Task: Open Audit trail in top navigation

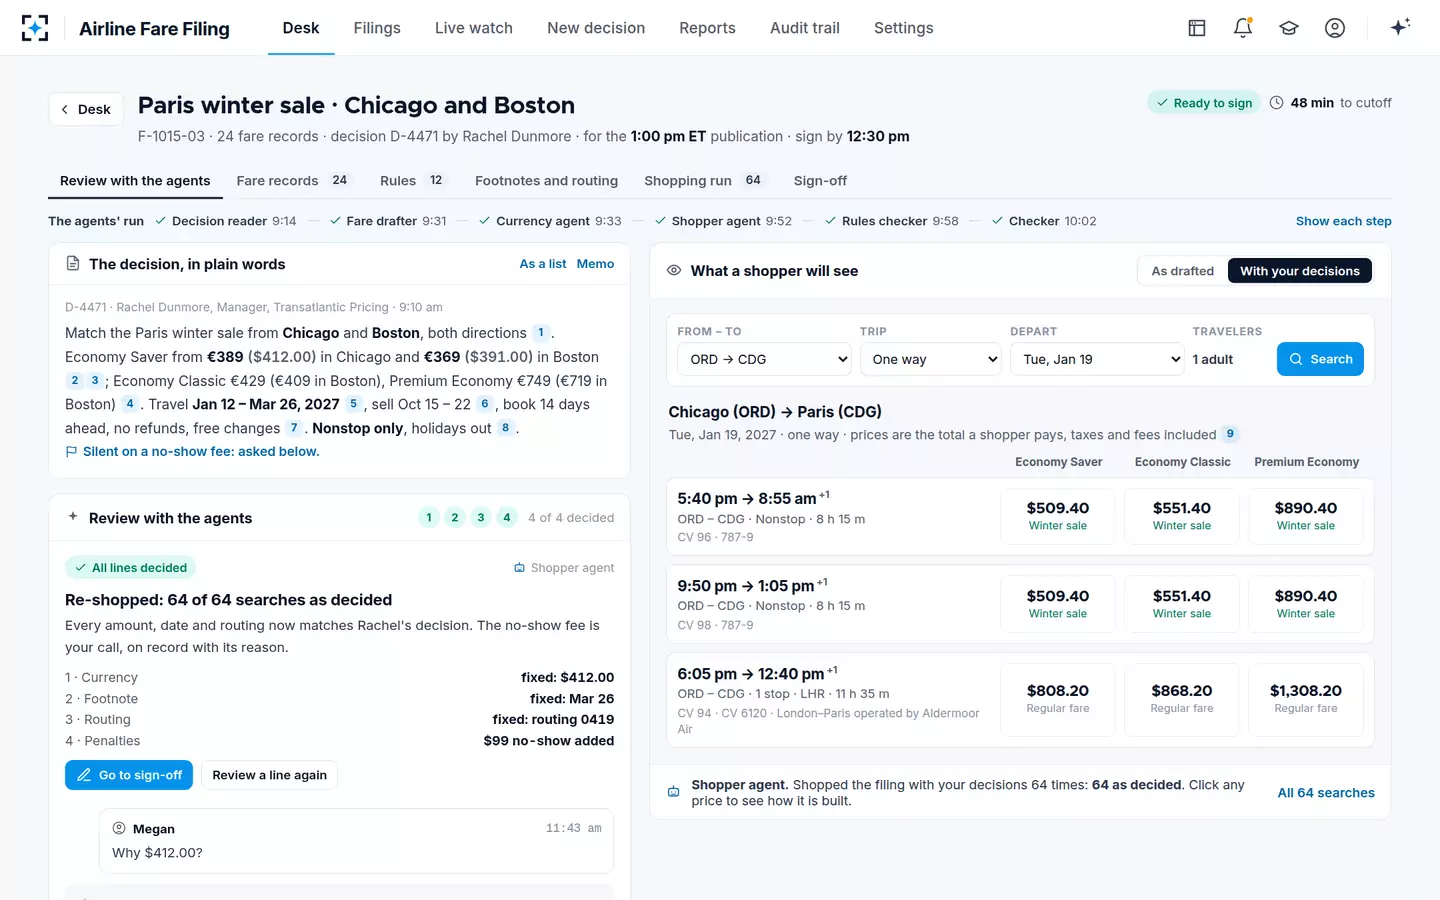Action: point(805,28)
